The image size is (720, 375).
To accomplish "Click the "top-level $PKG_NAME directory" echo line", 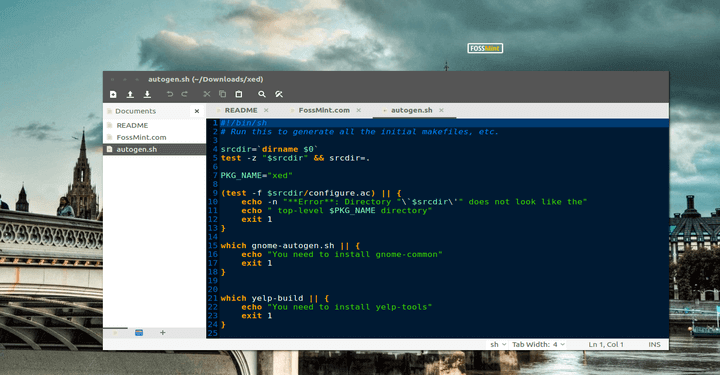I will coord(337,211).
